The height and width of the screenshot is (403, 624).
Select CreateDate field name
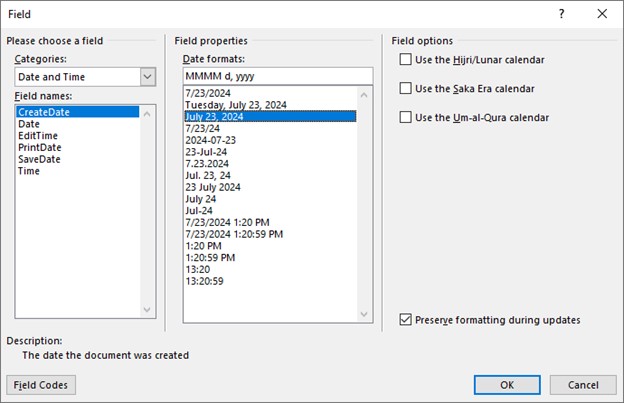tap(78, 112)
